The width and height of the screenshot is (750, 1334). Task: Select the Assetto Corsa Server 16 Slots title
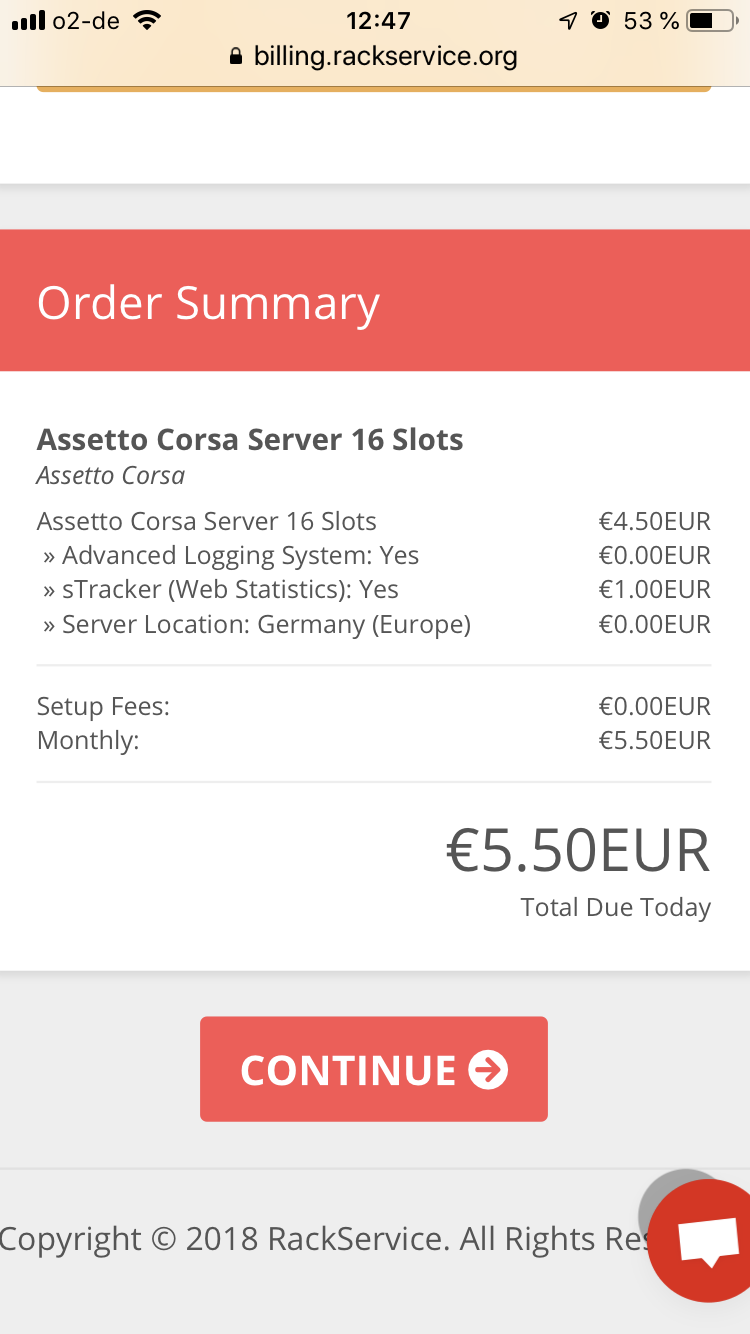250,440
